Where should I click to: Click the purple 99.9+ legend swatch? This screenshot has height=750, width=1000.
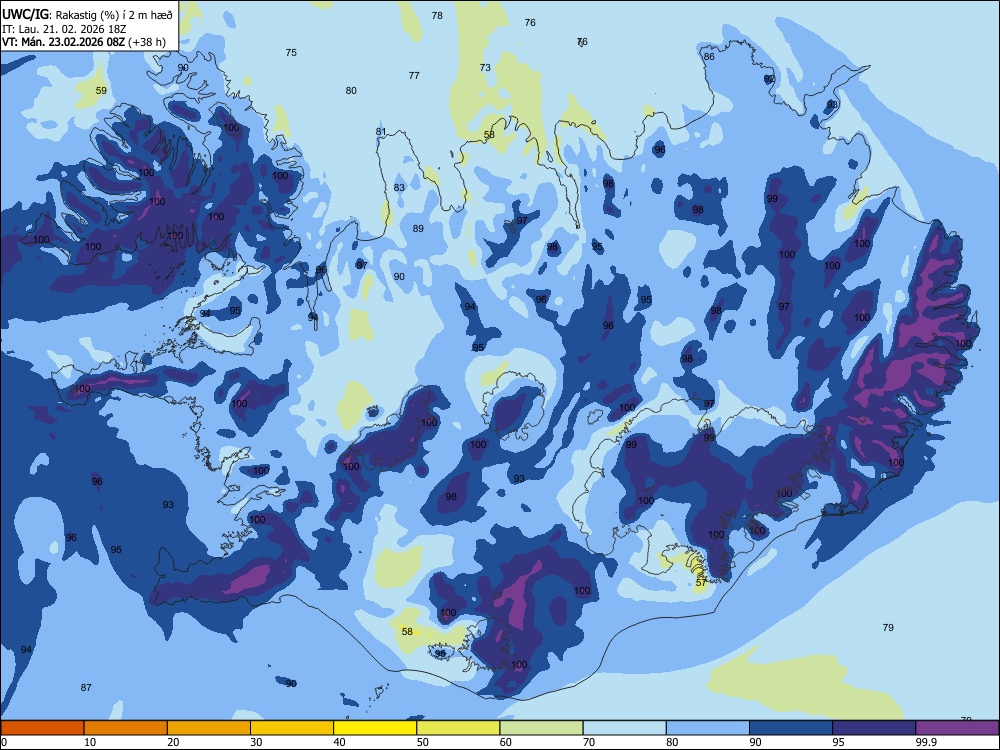tap(957, 728)
